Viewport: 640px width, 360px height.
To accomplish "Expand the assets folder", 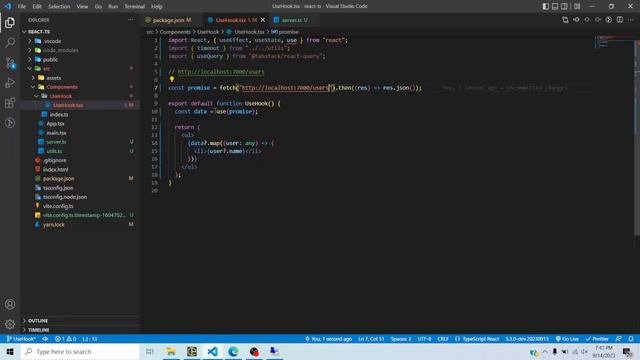I will (33, 78).
